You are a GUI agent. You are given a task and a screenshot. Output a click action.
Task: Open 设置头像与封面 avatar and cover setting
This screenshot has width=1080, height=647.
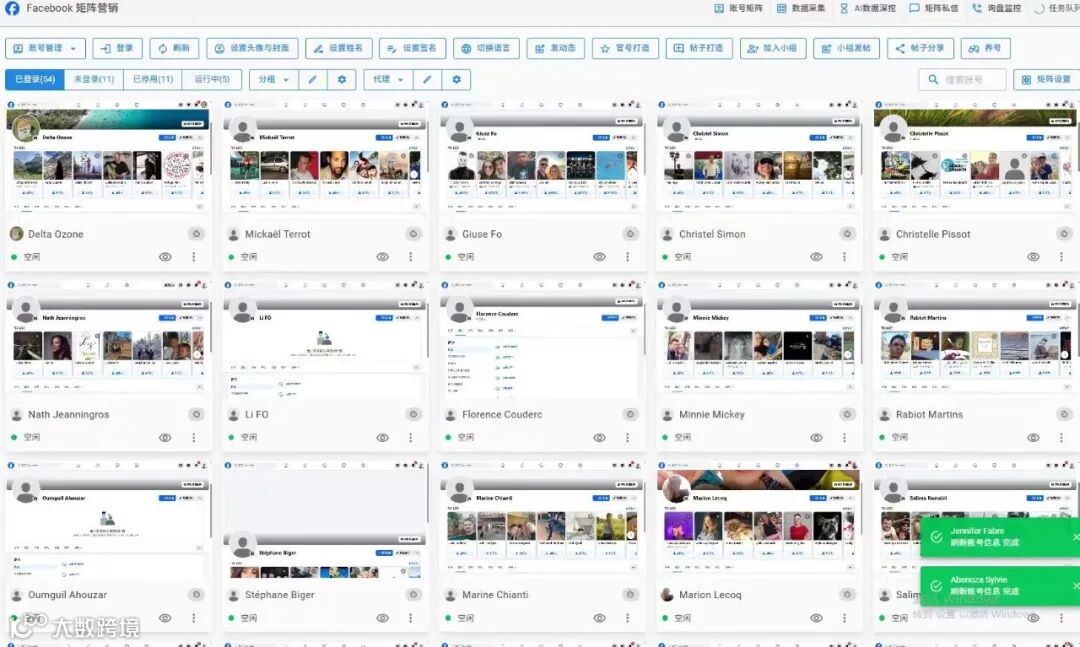pyautogui.click(x=252, y=48)
